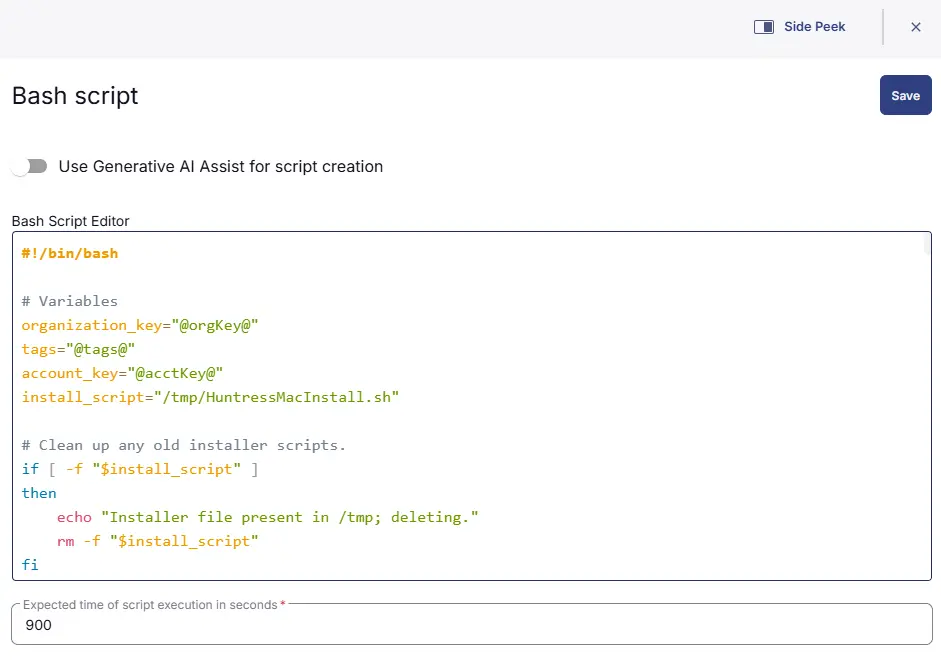Enable Generative AI Assist toggle
Viewport: 941px width, 669px height.
(30, 166)
